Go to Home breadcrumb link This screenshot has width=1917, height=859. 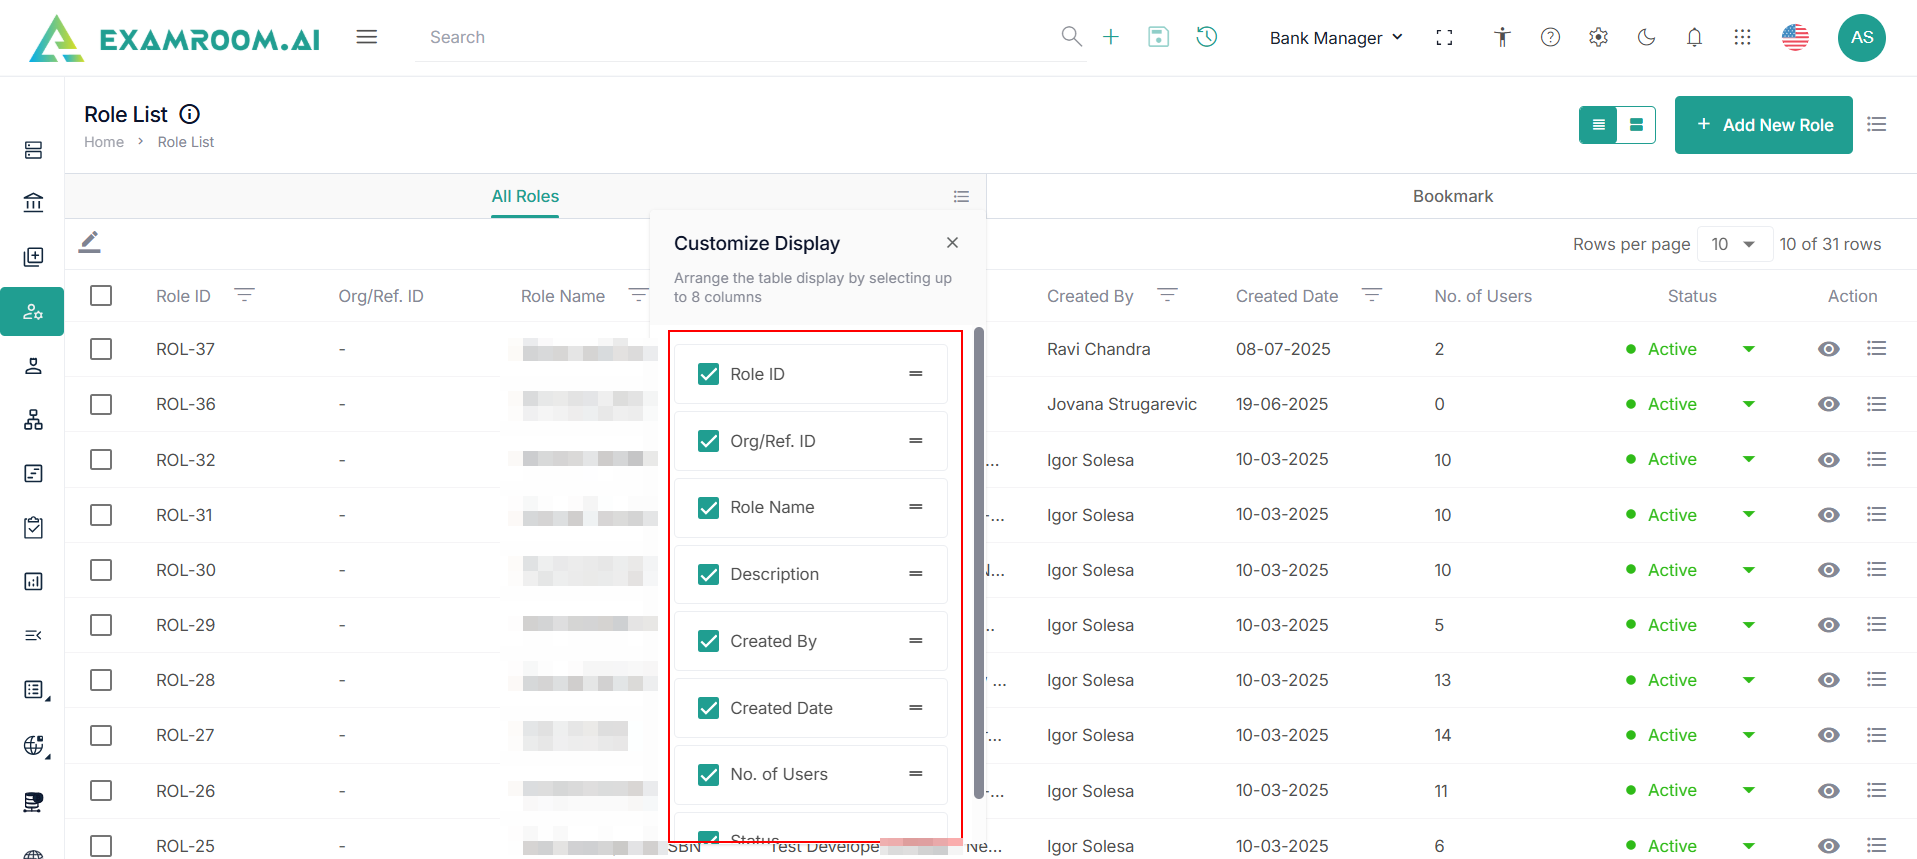click(104, 142)
